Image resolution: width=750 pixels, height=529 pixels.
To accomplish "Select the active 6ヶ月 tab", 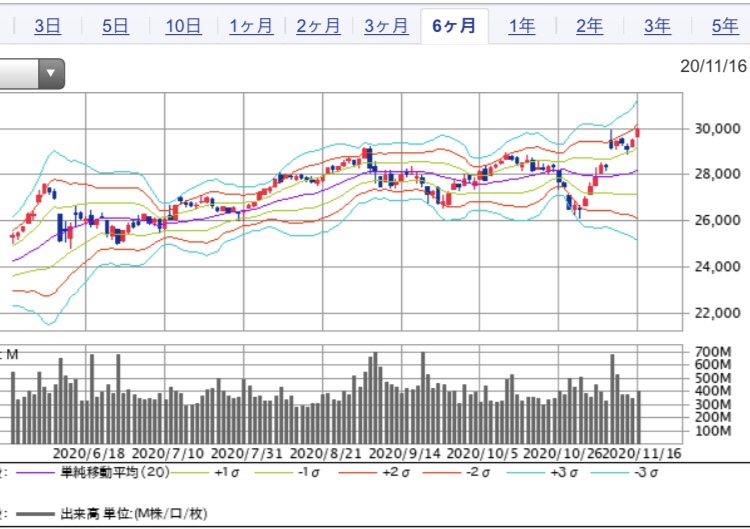I will (454, 26).
